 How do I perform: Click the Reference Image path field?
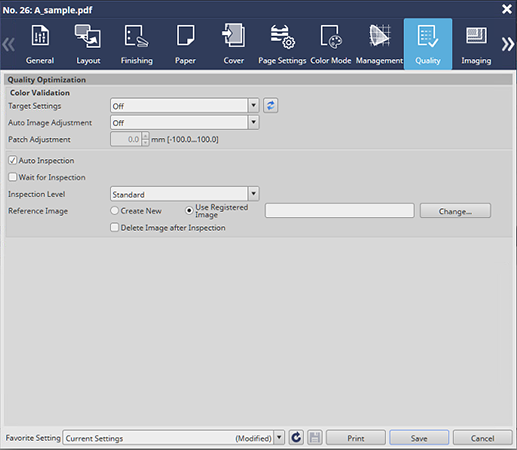coord(339,211)
